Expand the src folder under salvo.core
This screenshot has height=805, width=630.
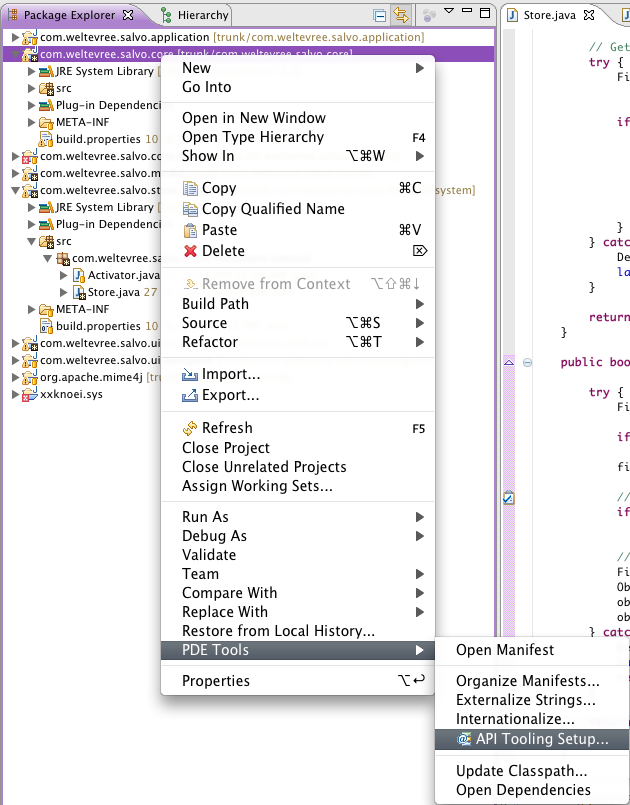coord(31,88)
